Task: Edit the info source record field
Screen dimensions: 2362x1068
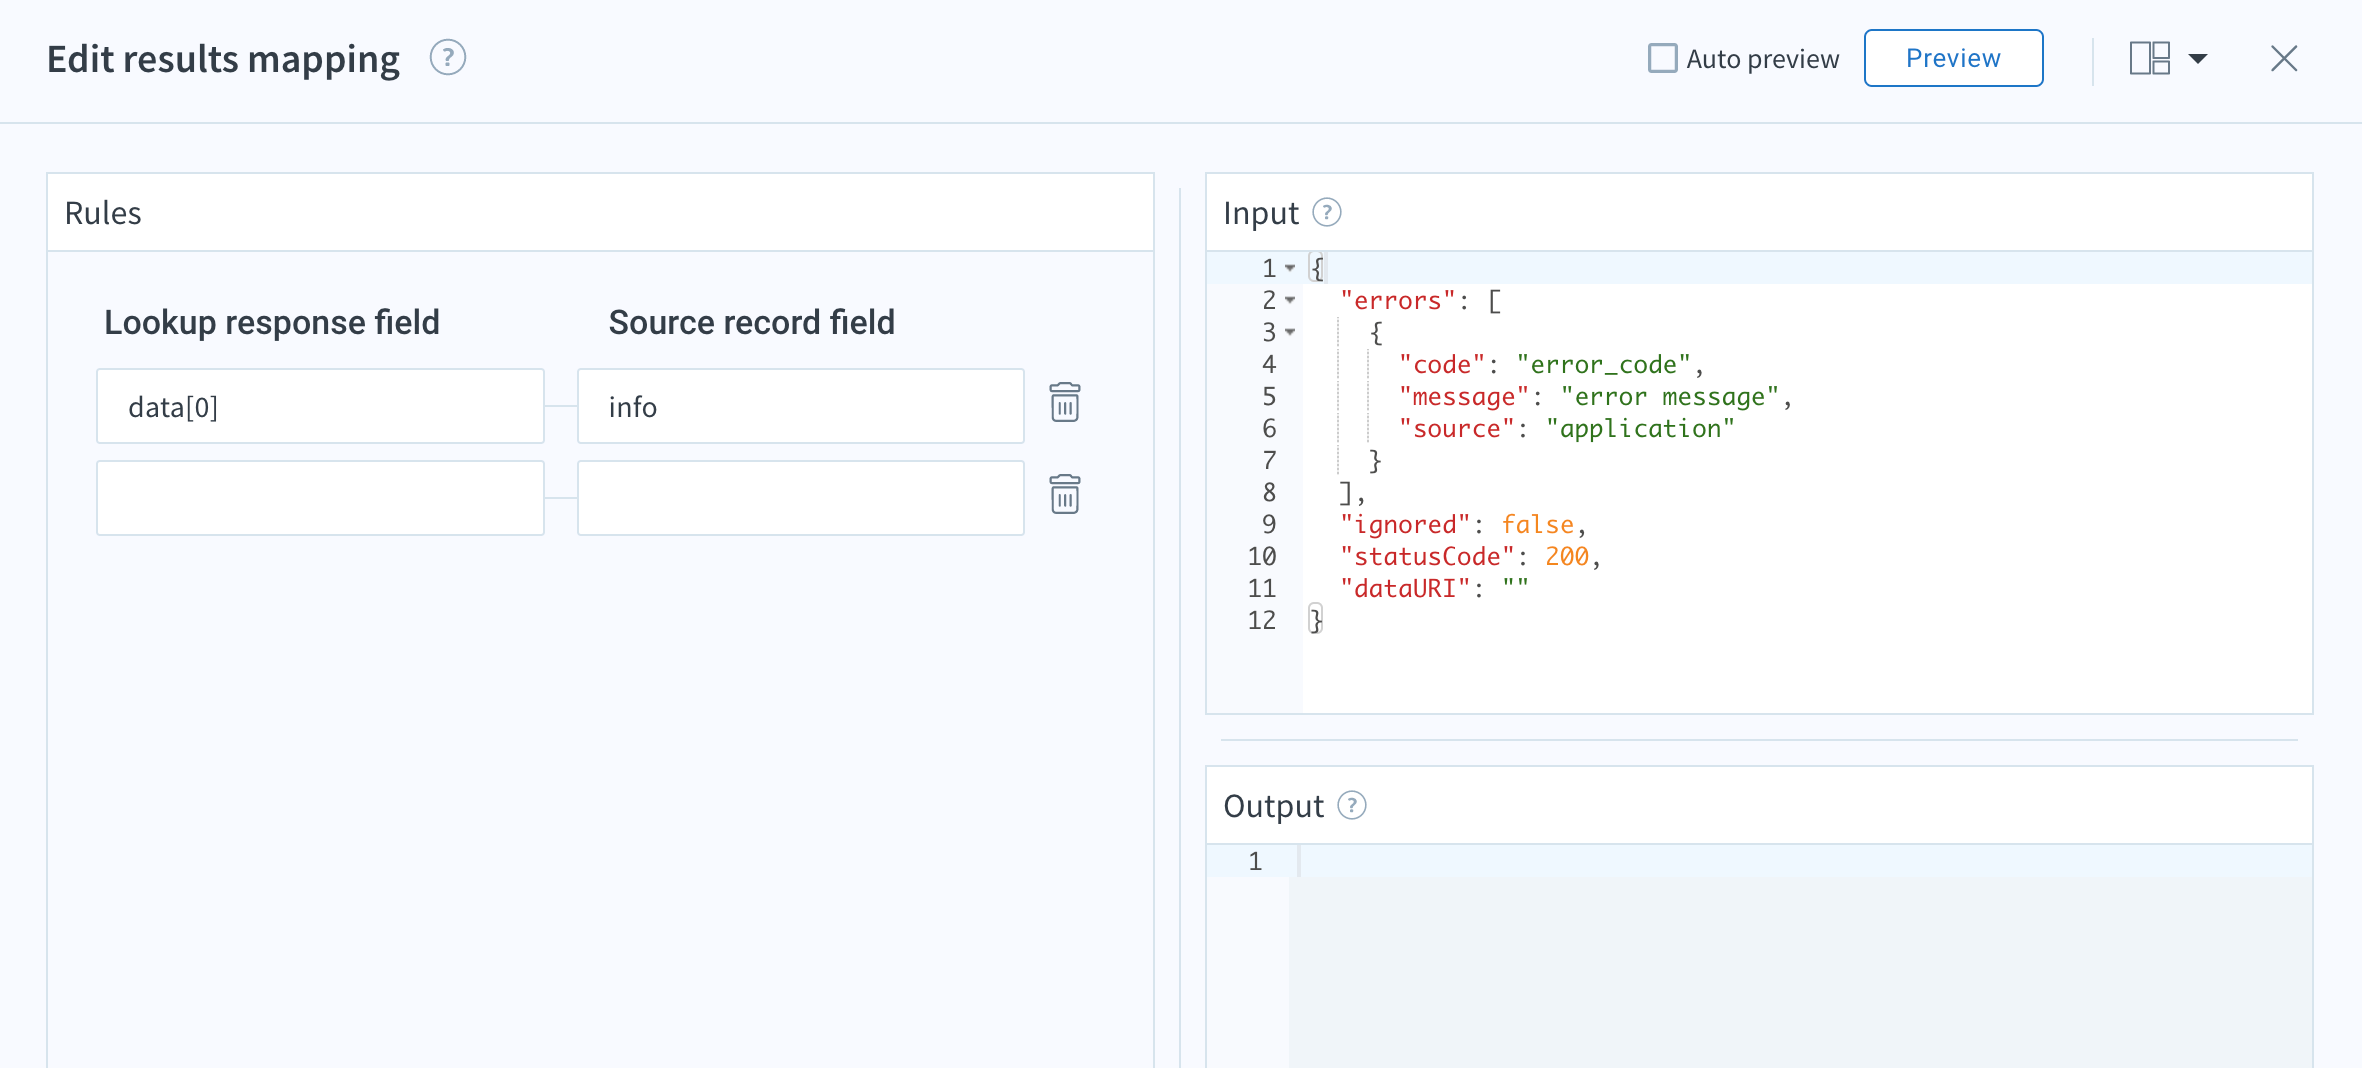Action: click(x=801, y=406)
